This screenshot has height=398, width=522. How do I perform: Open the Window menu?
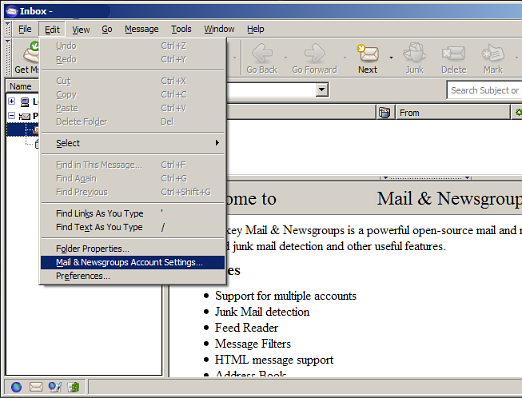click(219, 29)
